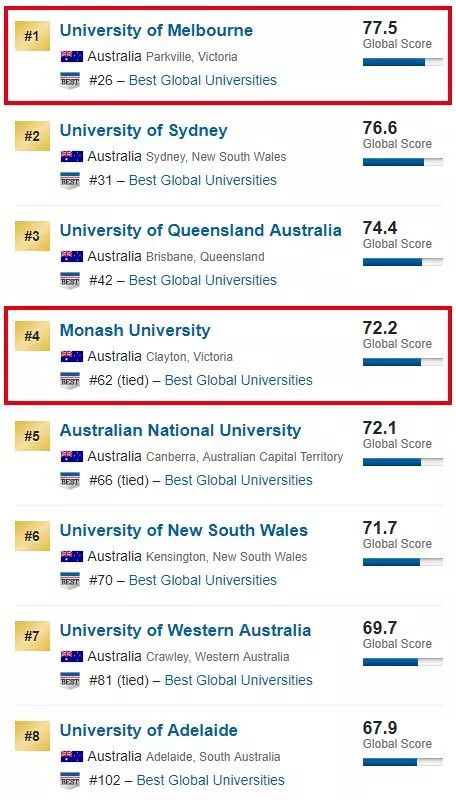Click BEST badge icon beside #42 ranking
This screenshot has width=456, height=800.
click(70, 281)
